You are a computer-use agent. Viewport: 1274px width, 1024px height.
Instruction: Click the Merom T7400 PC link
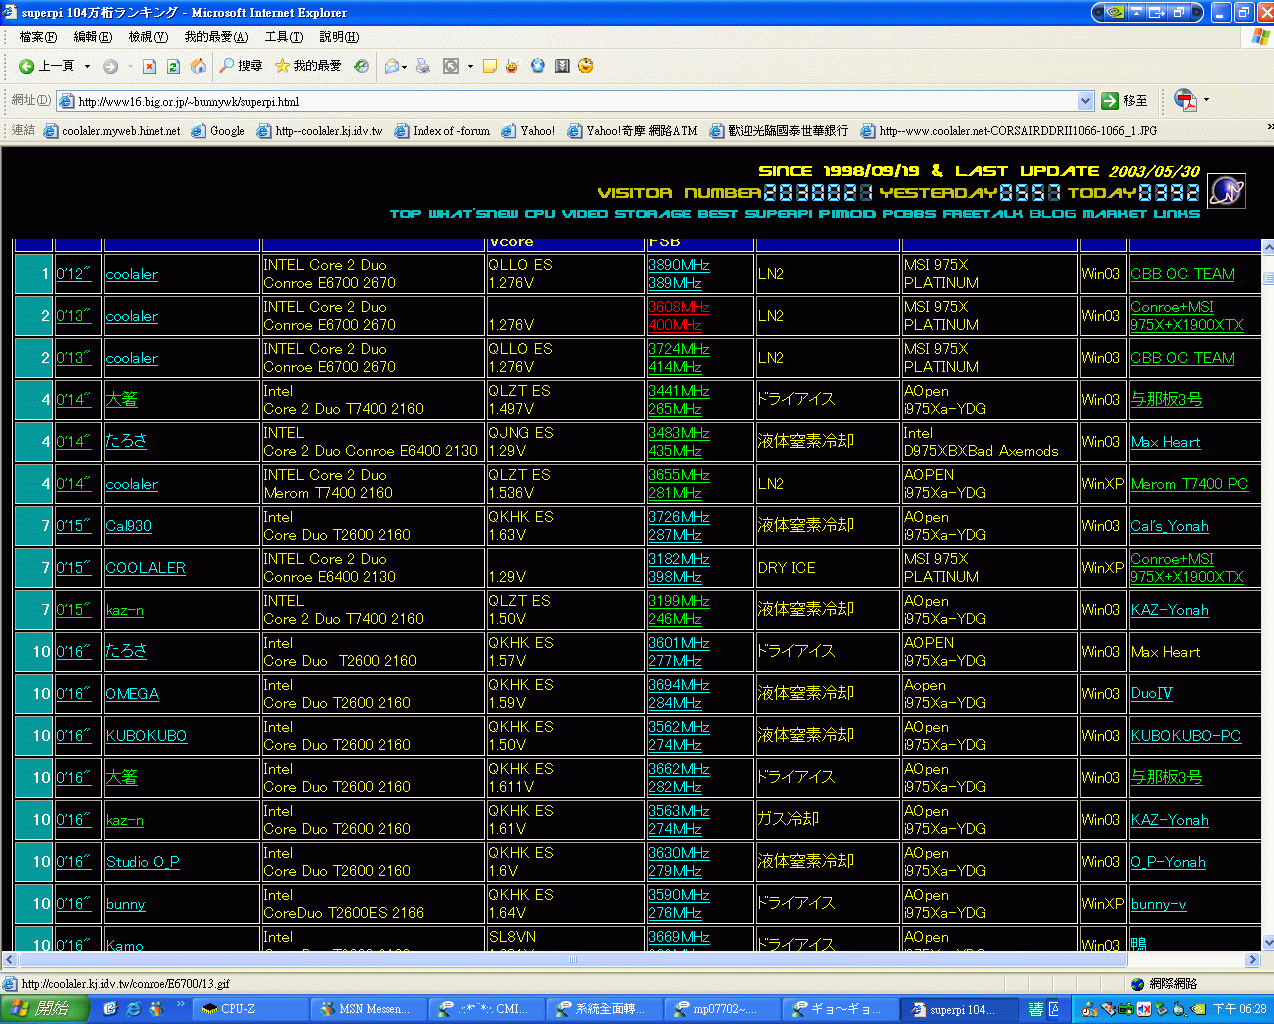pyautogui.click(x=1189, y=484)
